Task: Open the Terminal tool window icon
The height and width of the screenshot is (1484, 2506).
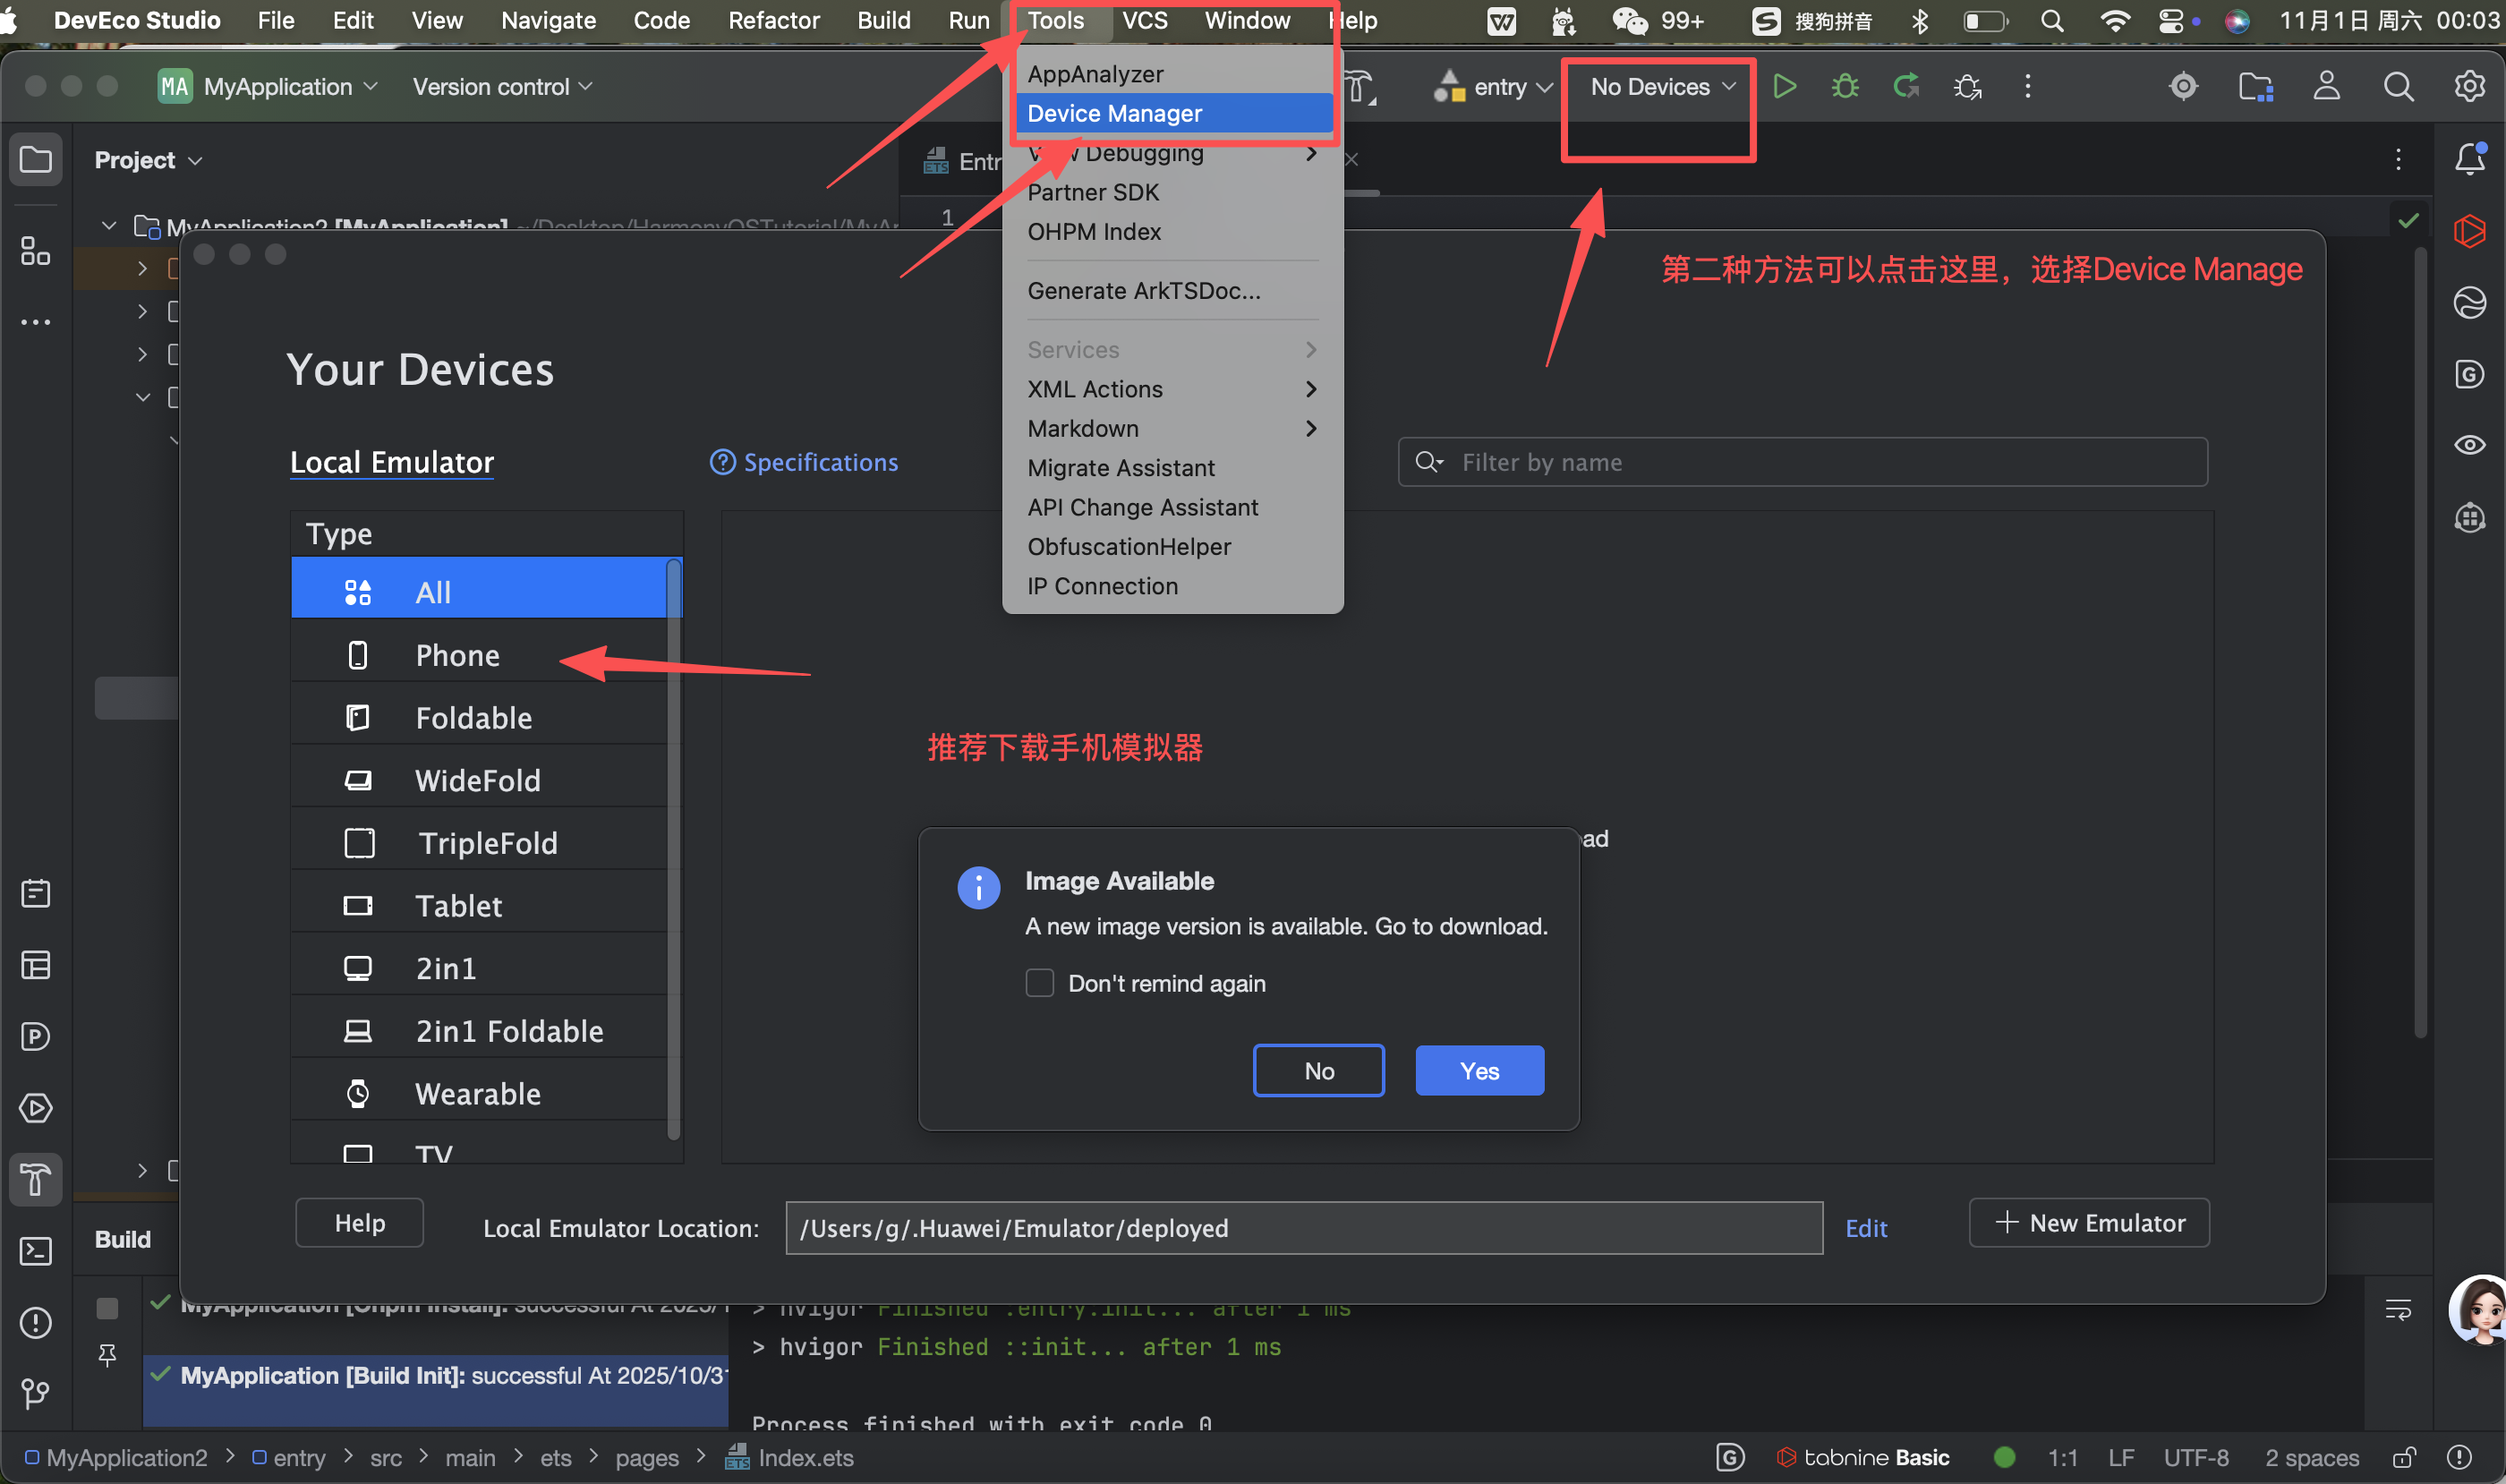Action: pos(36,1251)
